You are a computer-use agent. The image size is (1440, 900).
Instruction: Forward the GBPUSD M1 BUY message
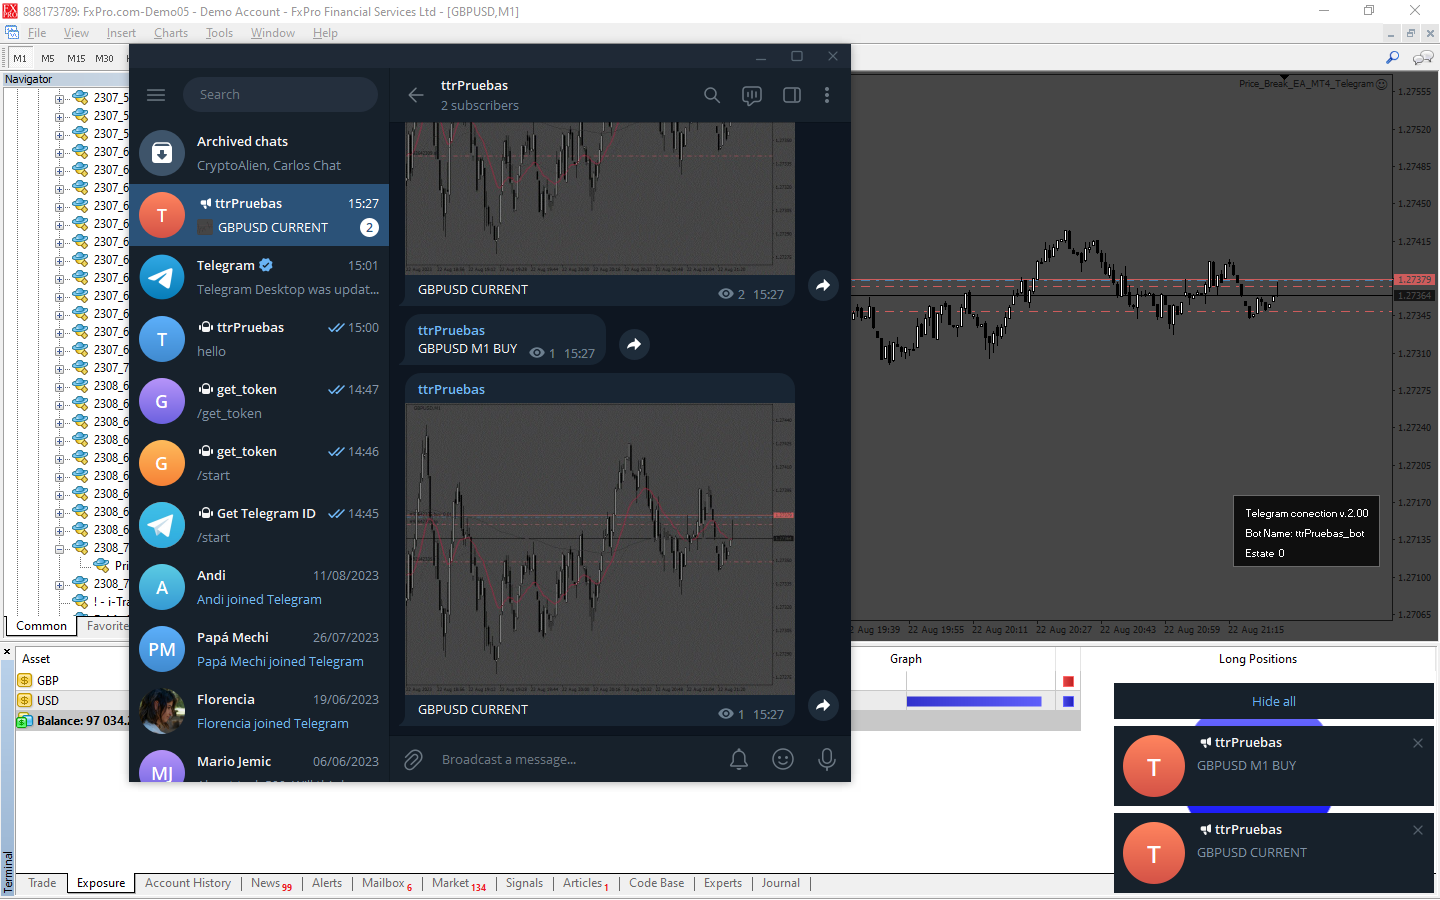(634, 344)
